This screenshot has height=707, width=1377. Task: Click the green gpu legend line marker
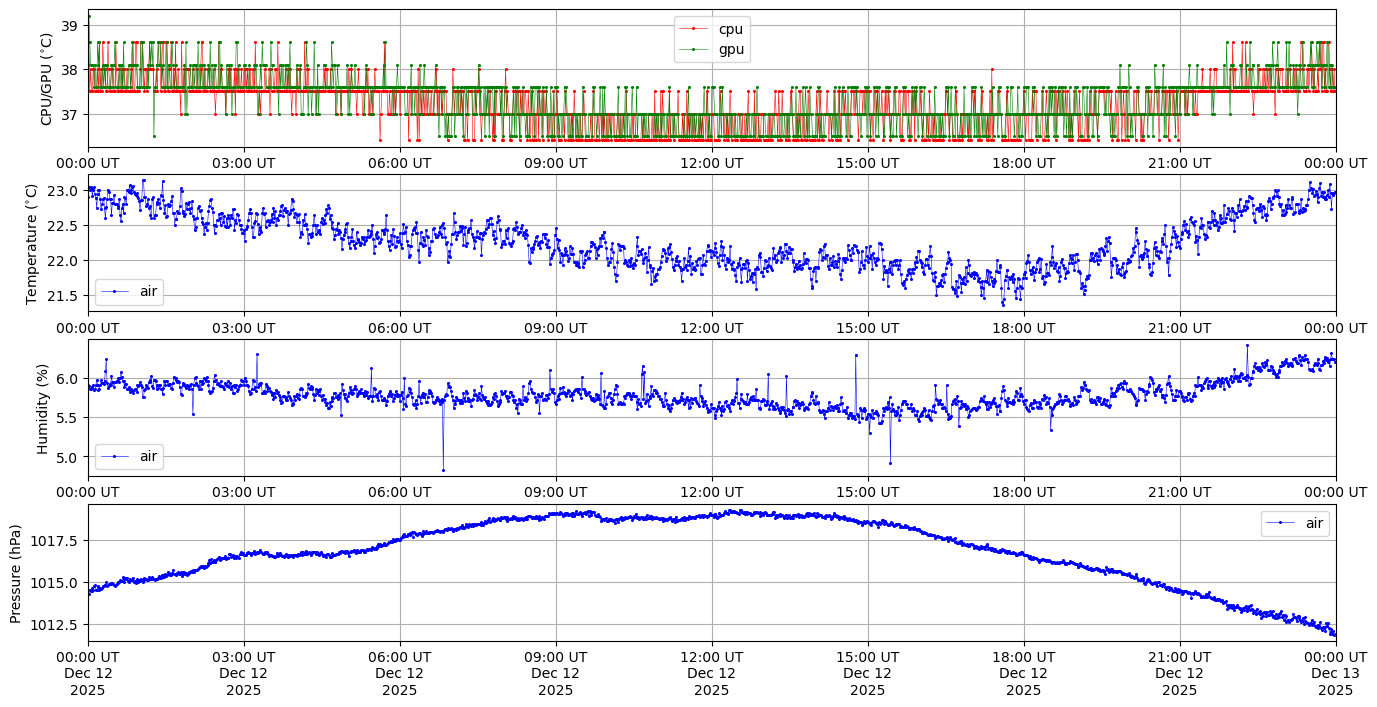[x=694, y=49]
